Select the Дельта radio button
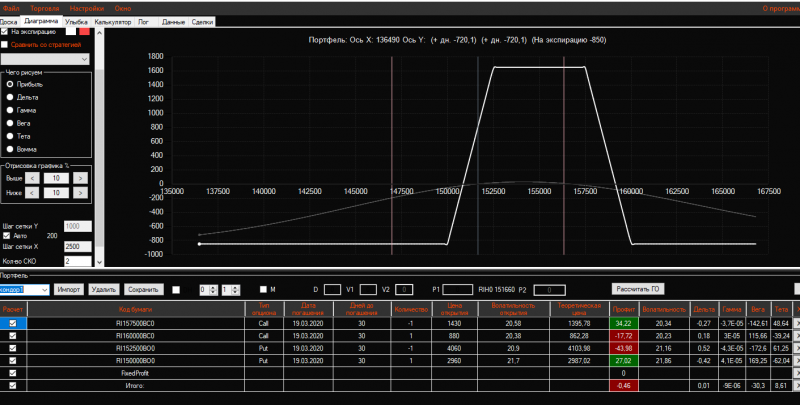The height and width of the screenshot is (405, 800). (10, 97)
